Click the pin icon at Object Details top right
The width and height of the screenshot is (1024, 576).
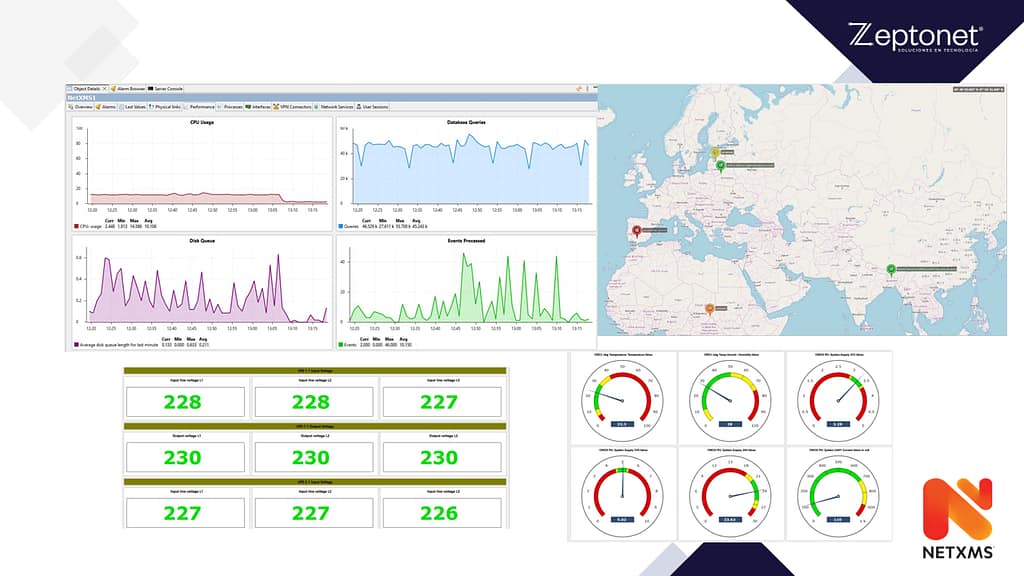pos(578,89)
